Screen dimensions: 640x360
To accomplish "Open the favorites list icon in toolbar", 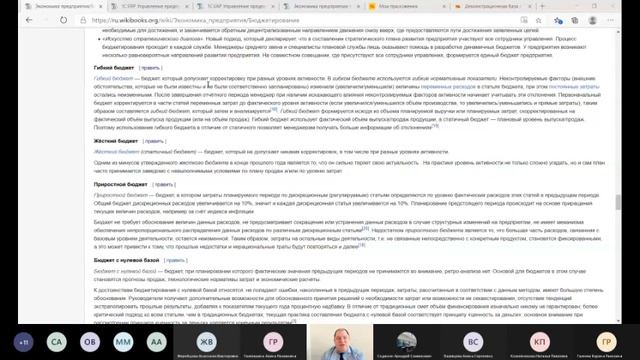I will tap(558, 20).
